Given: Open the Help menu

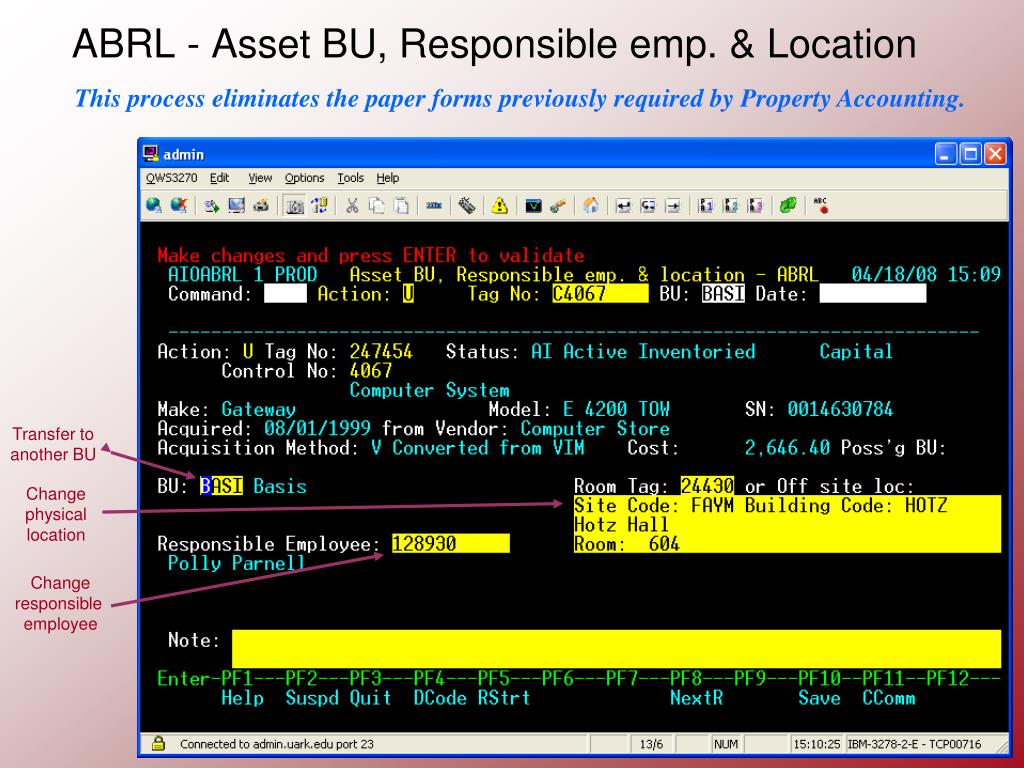Looking at the screenshot, I should [387, 178].
